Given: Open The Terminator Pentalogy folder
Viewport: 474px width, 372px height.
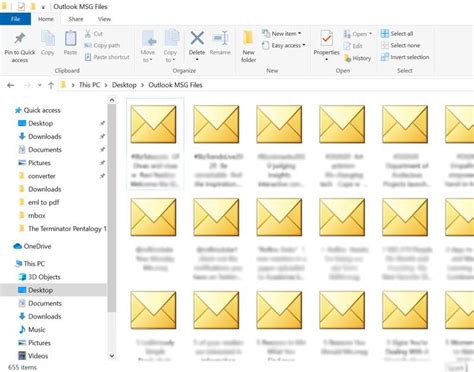Looking at the screenshot, I should click(62, 229).
